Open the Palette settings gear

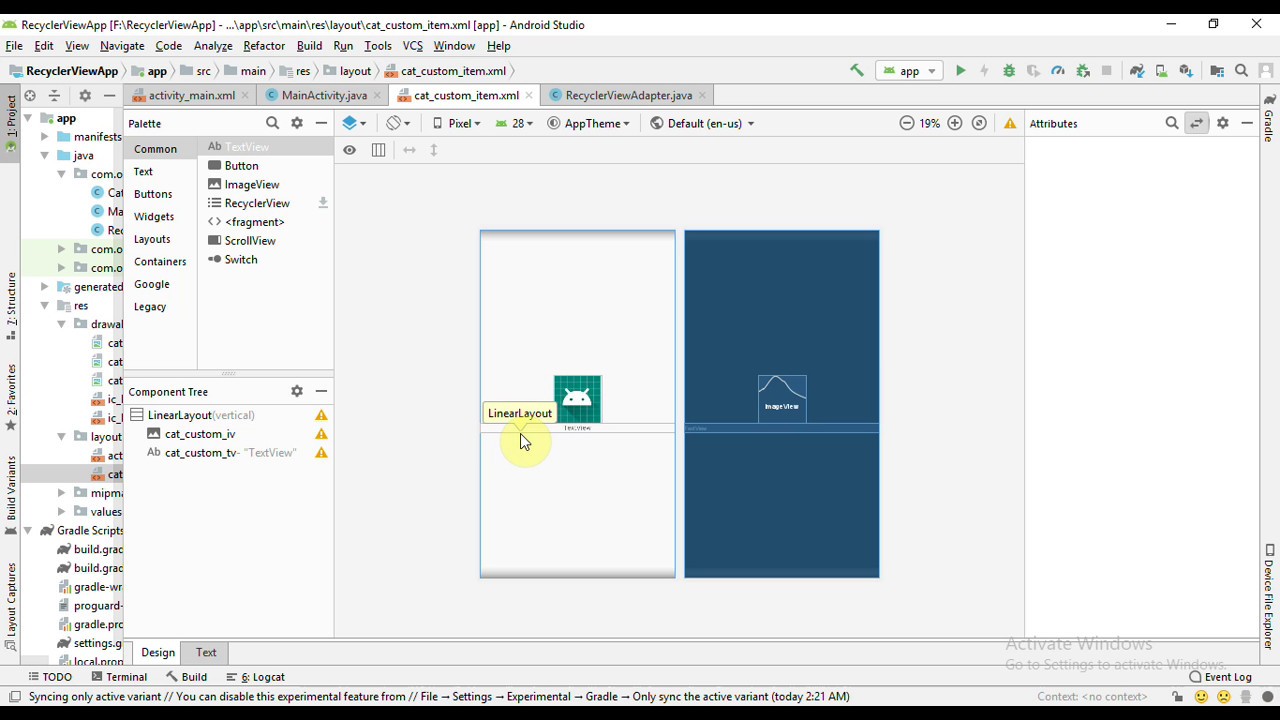[x=297, y=123]
